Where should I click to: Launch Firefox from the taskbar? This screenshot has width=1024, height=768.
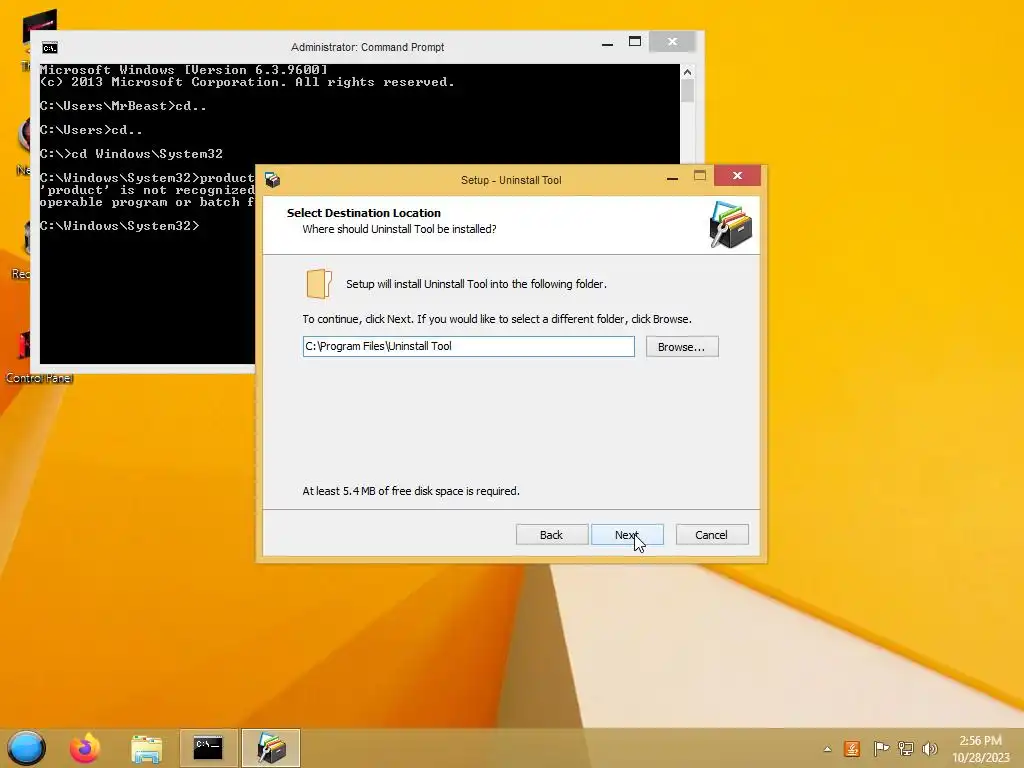85,748
